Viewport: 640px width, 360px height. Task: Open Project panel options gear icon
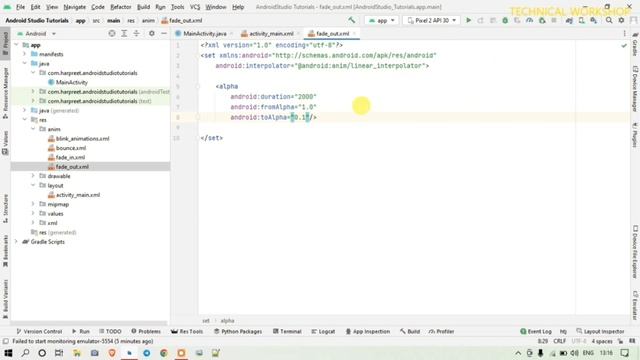(x=151, y=33)
